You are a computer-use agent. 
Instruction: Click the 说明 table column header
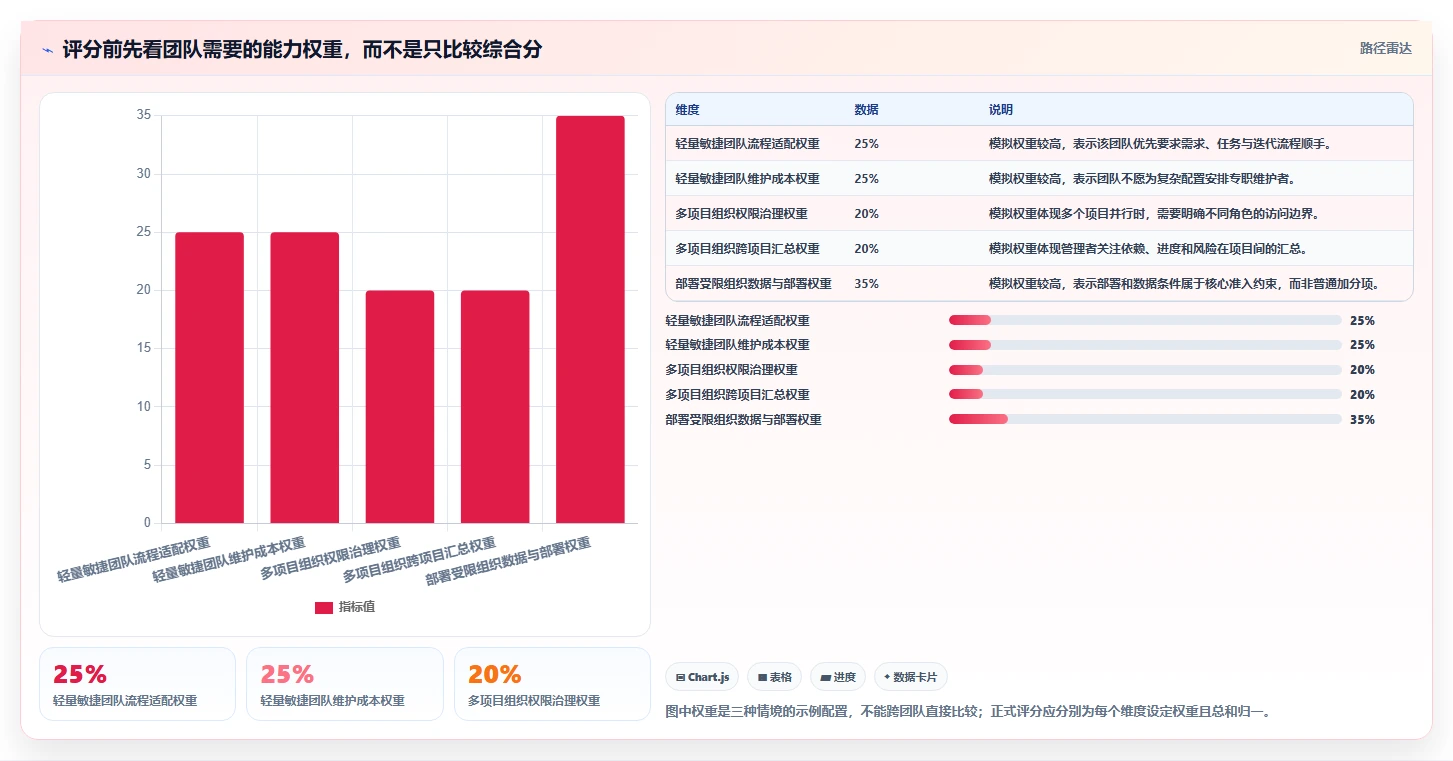[1001, 110]
